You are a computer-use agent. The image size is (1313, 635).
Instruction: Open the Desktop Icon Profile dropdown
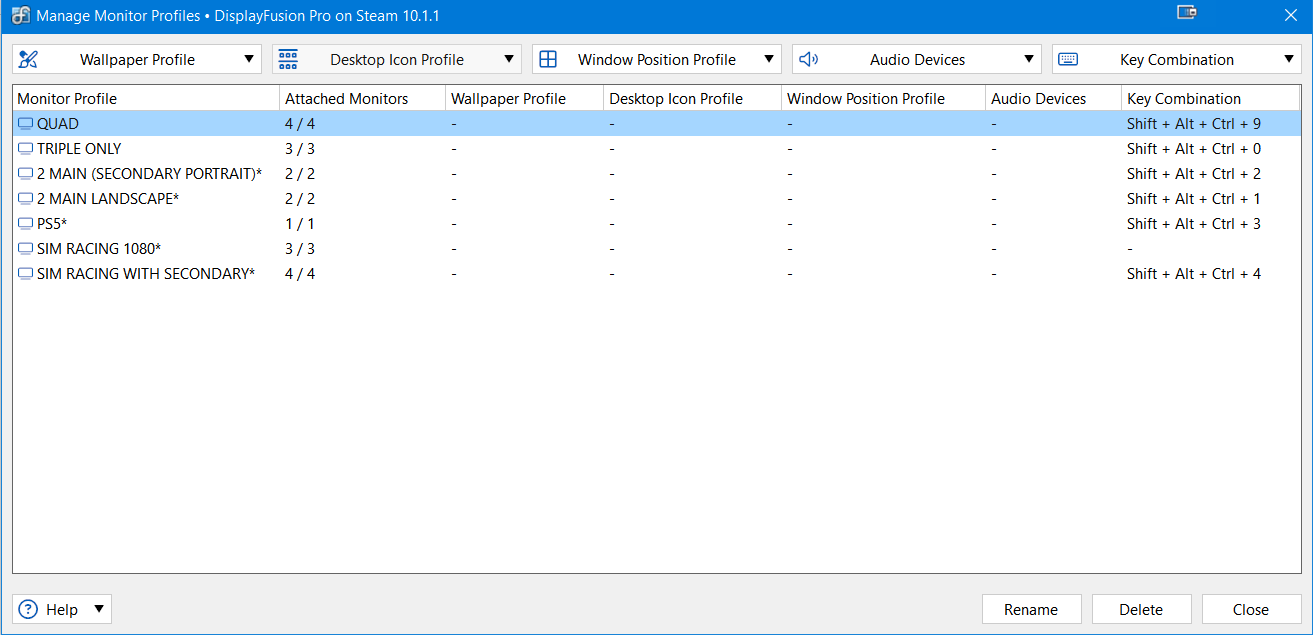(x=397, y=59)
